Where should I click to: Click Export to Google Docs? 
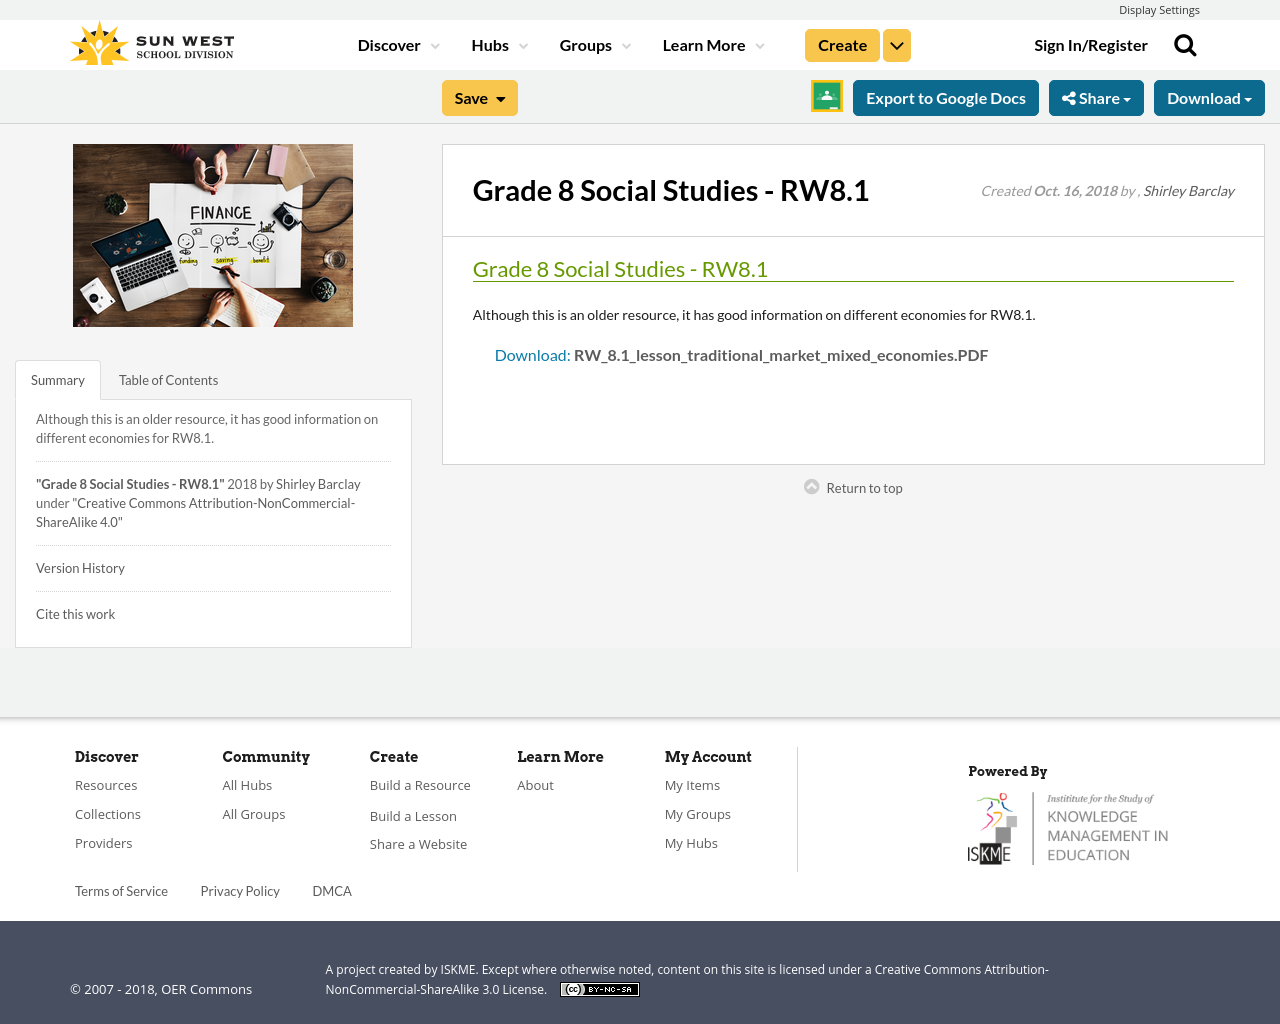coord(945,96)
